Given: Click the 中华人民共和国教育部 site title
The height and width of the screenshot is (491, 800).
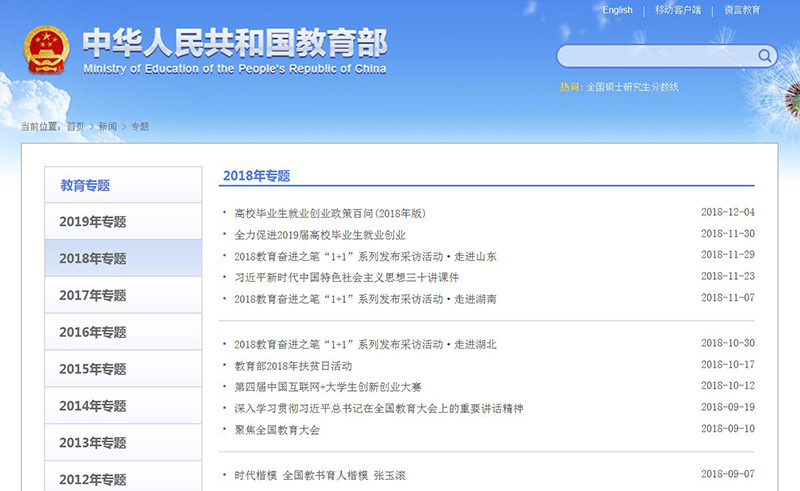Looking at the screenshot, I should [235, 43].
